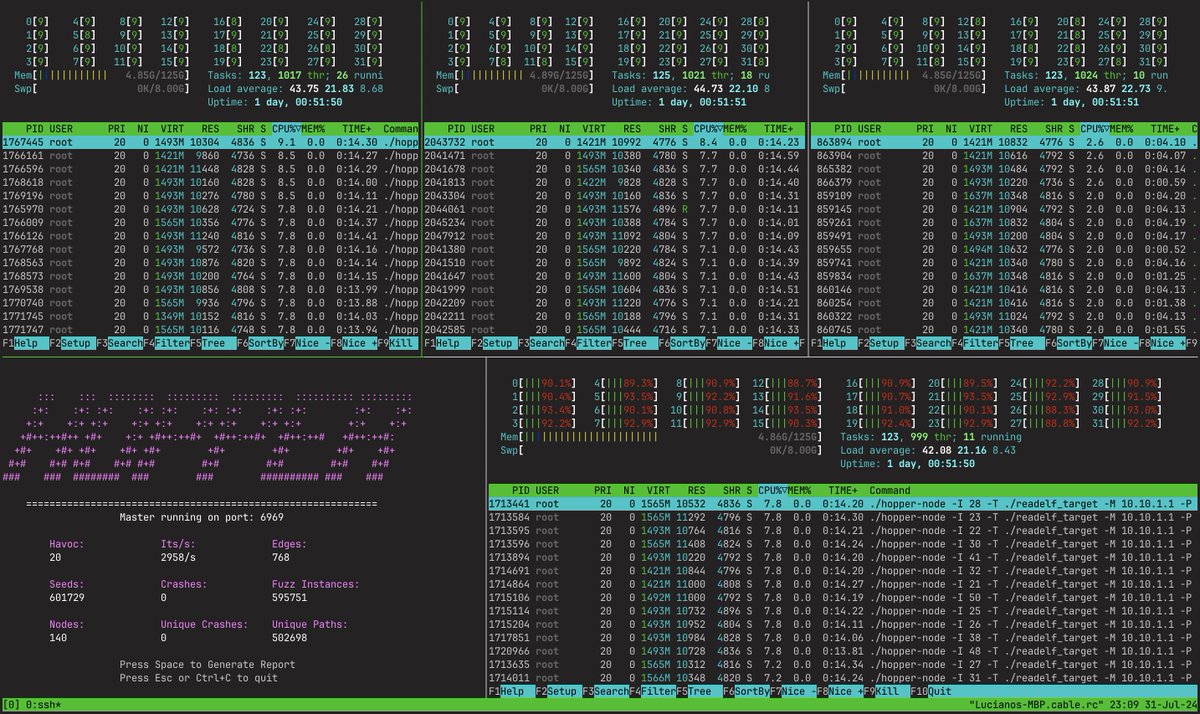
Task: Quit bottom-right htop using F10
Action: click(929, 690)
